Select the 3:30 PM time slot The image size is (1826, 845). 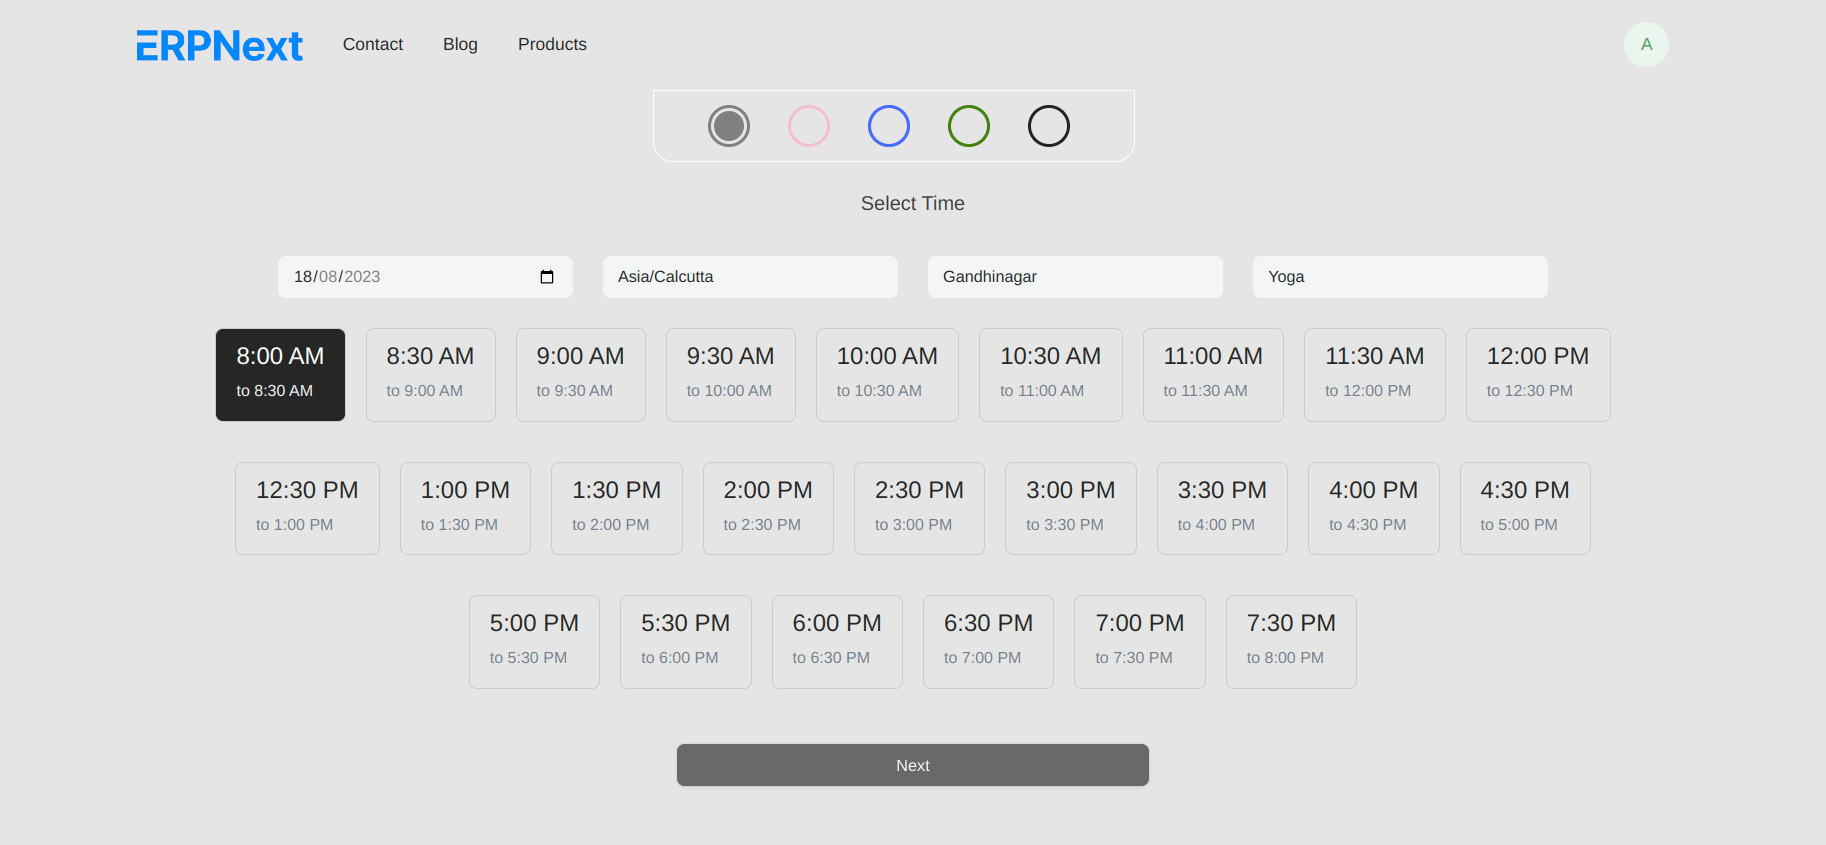[1222, 508]
